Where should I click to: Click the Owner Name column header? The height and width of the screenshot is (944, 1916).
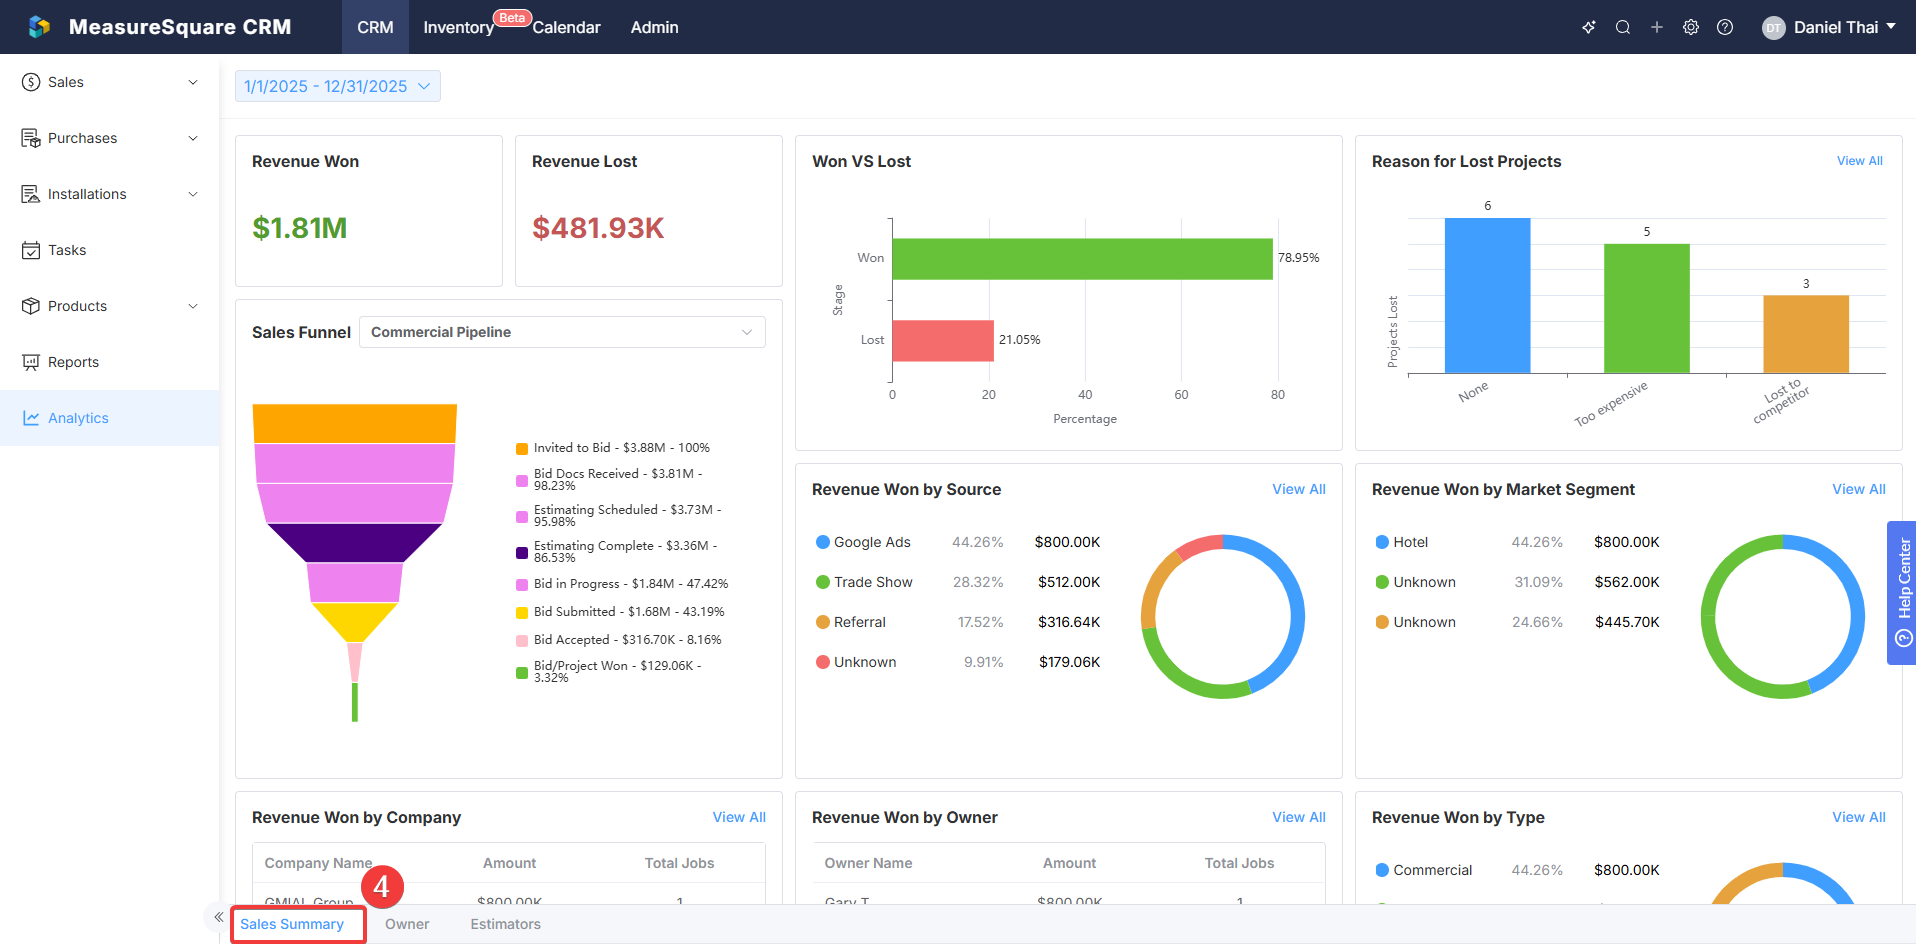pyautogui.click(x=868, y=863)
